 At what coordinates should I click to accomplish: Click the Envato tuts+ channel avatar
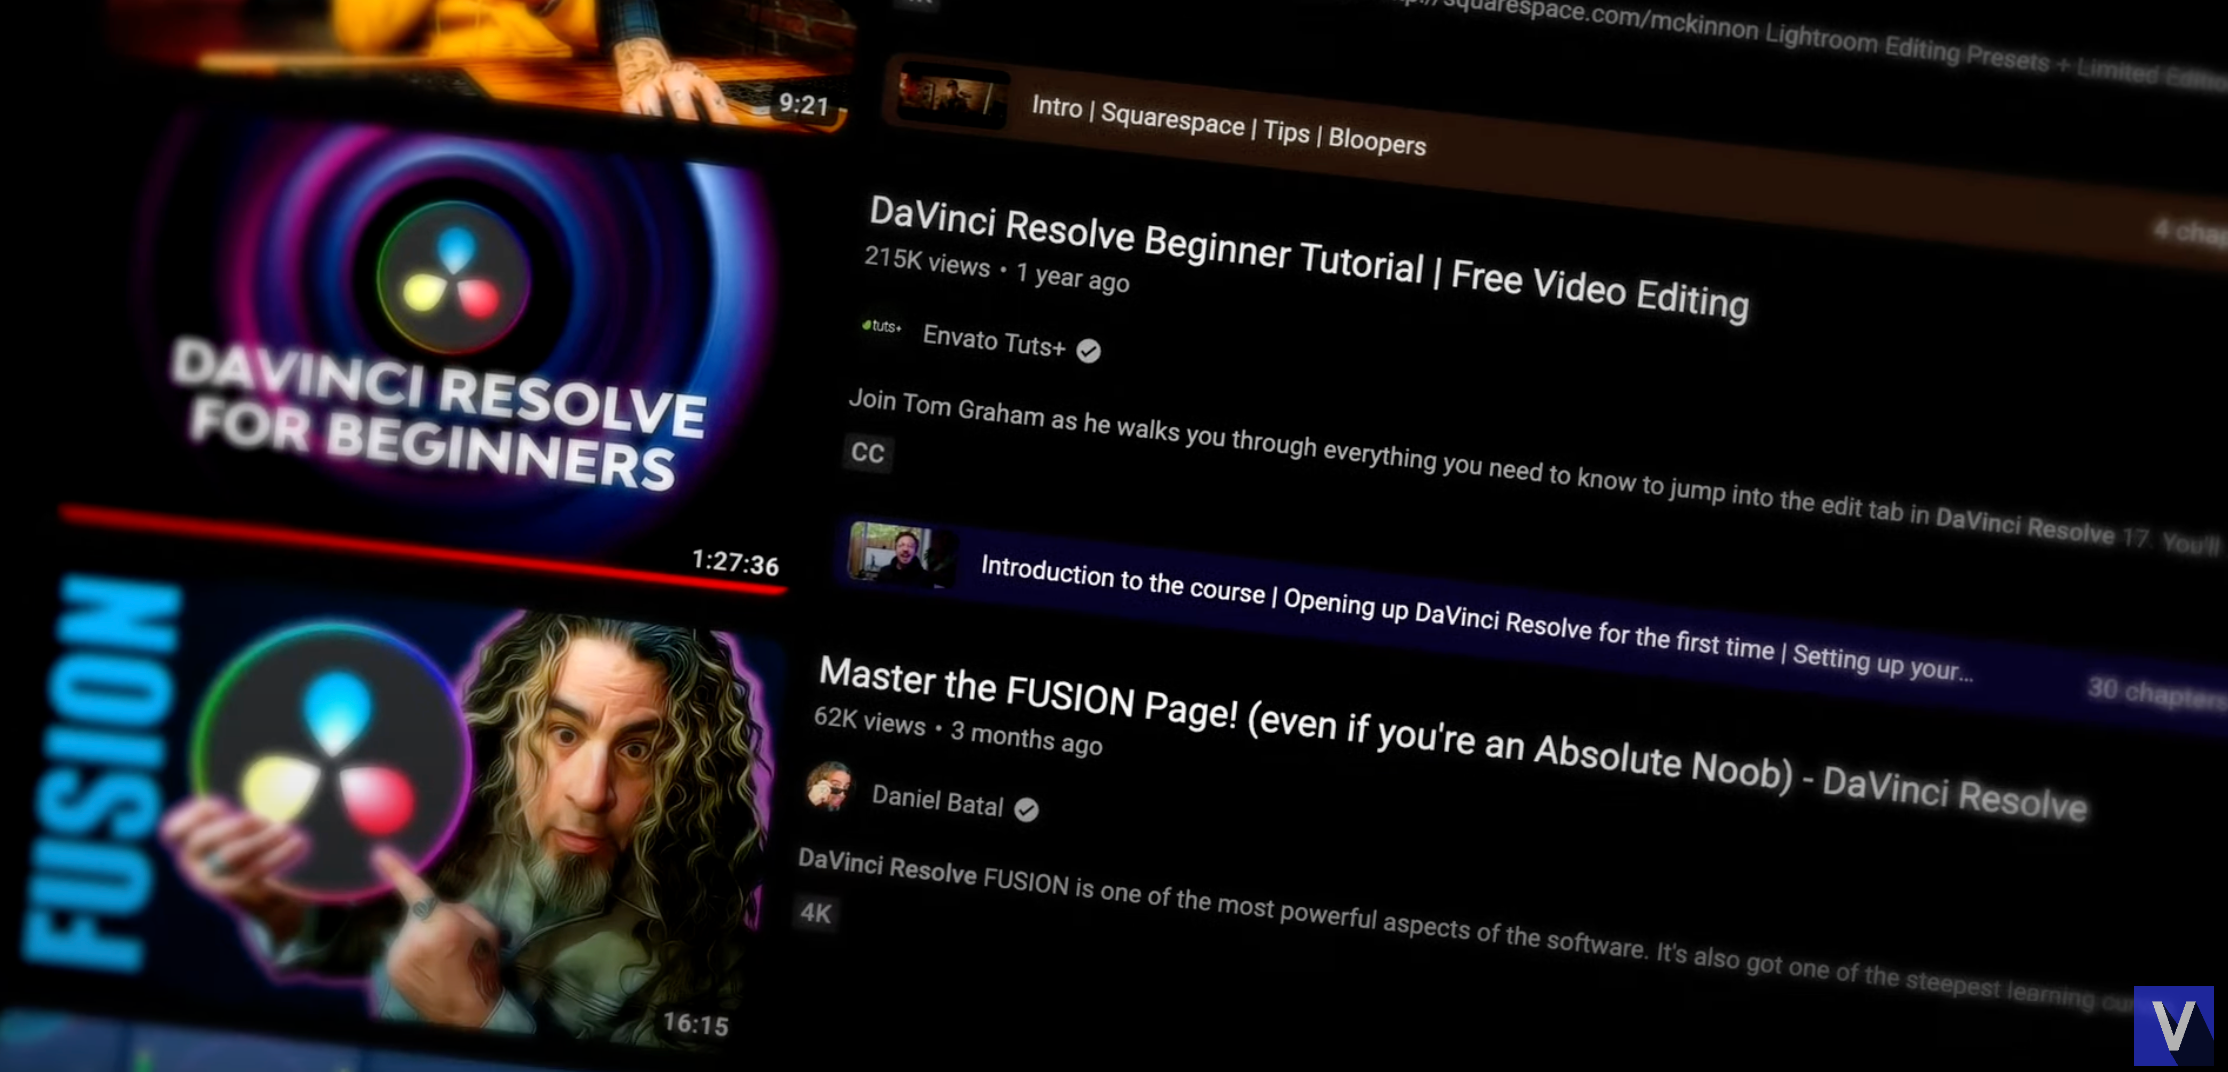tap(881, 326)
